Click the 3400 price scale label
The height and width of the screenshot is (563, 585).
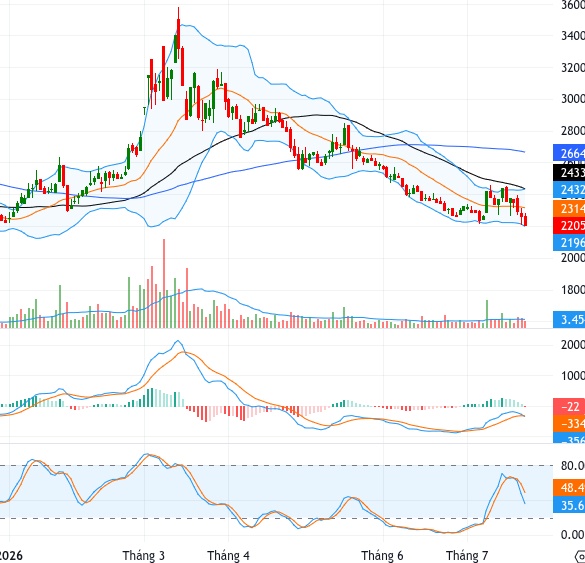pyautogui.click(x=573, y=36)
